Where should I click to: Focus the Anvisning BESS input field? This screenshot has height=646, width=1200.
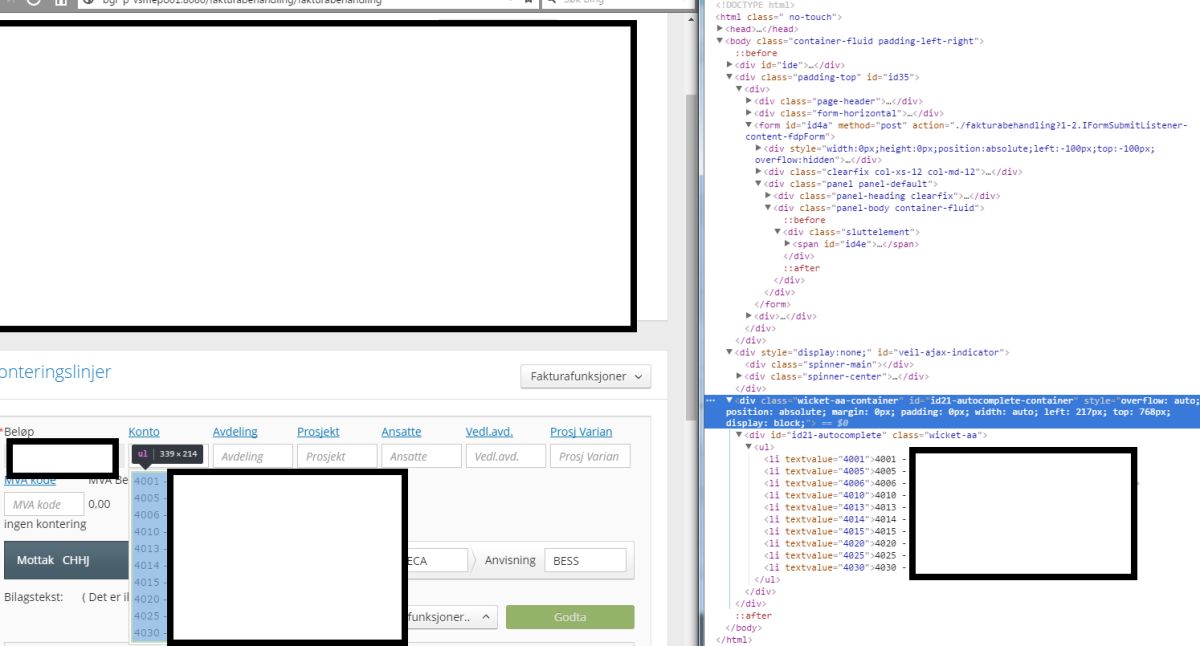586,560
